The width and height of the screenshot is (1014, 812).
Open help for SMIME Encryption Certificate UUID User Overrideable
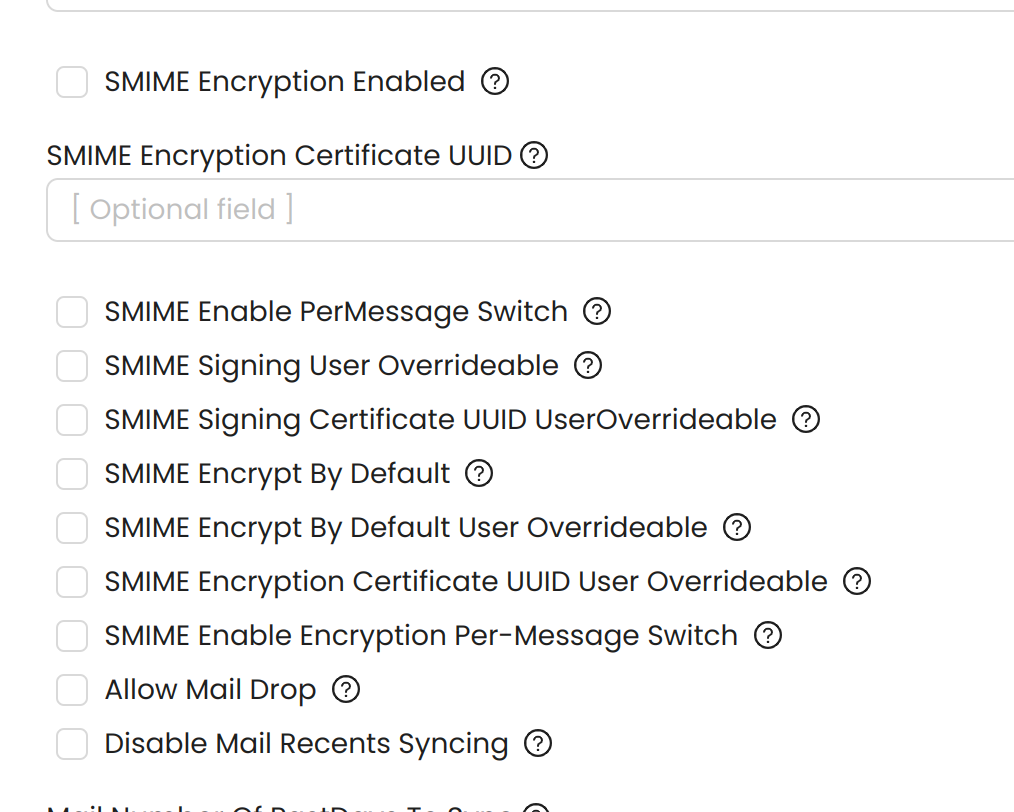coord(857,581)
